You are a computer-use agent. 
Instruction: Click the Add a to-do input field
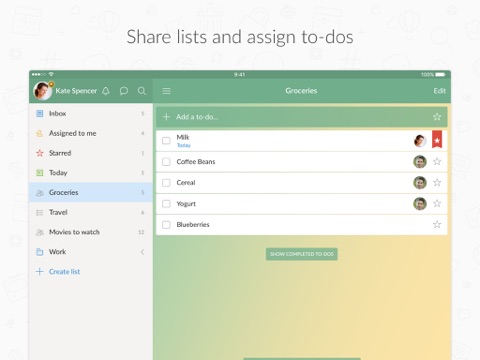pyautogui.click(x=302, y=117)
